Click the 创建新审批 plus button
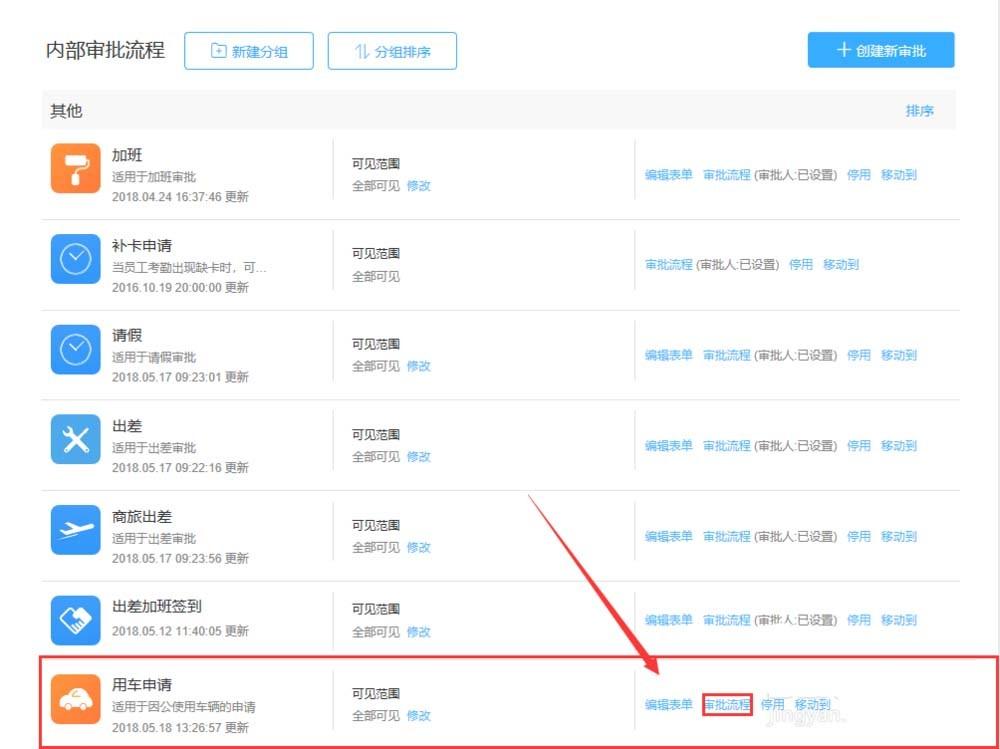Viewport: 1000px width, 749px height. pos(880,50)
